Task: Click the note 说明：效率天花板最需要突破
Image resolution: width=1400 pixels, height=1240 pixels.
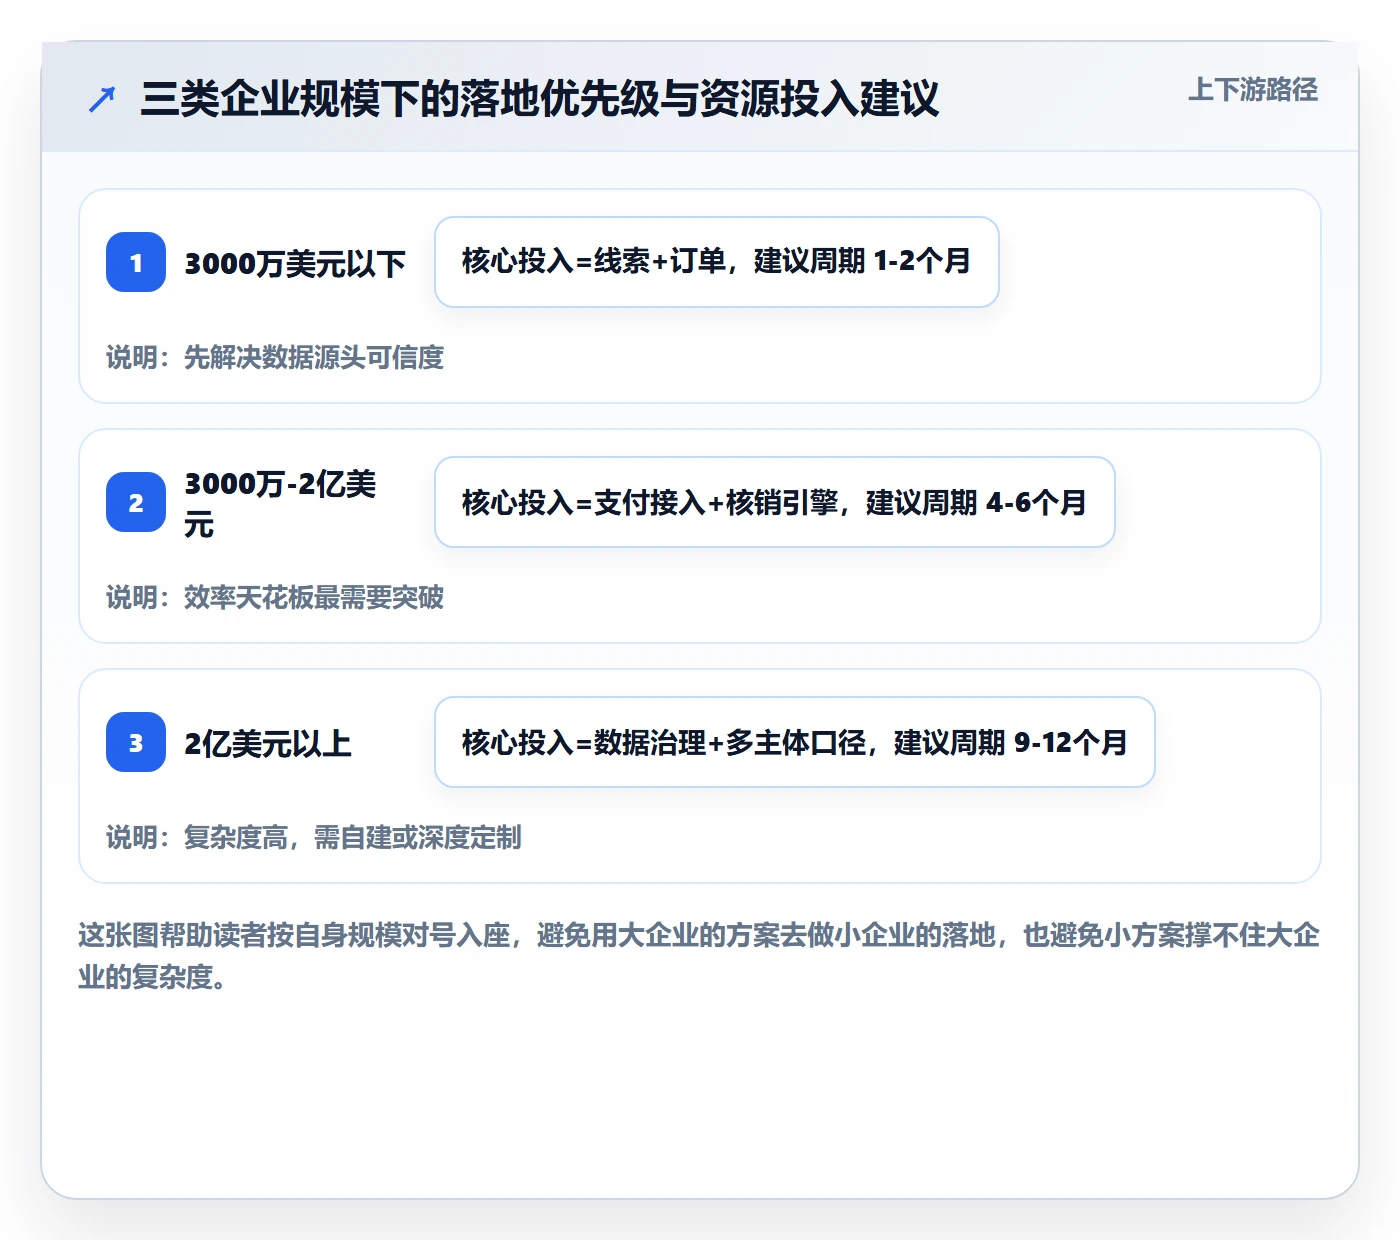Action: tap(275, 597)
